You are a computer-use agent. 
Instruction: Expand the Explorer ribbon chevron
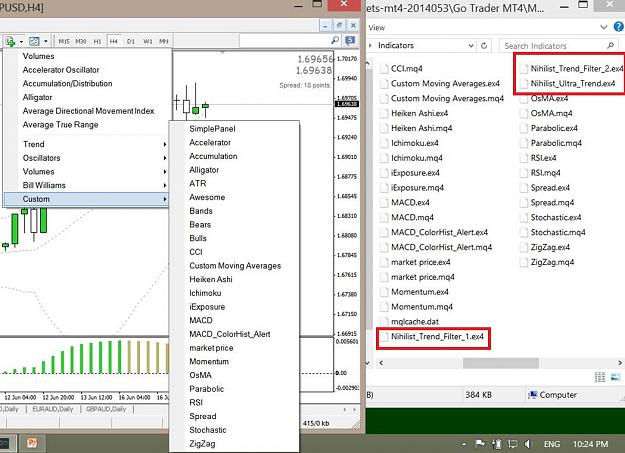tap(604, 27)
